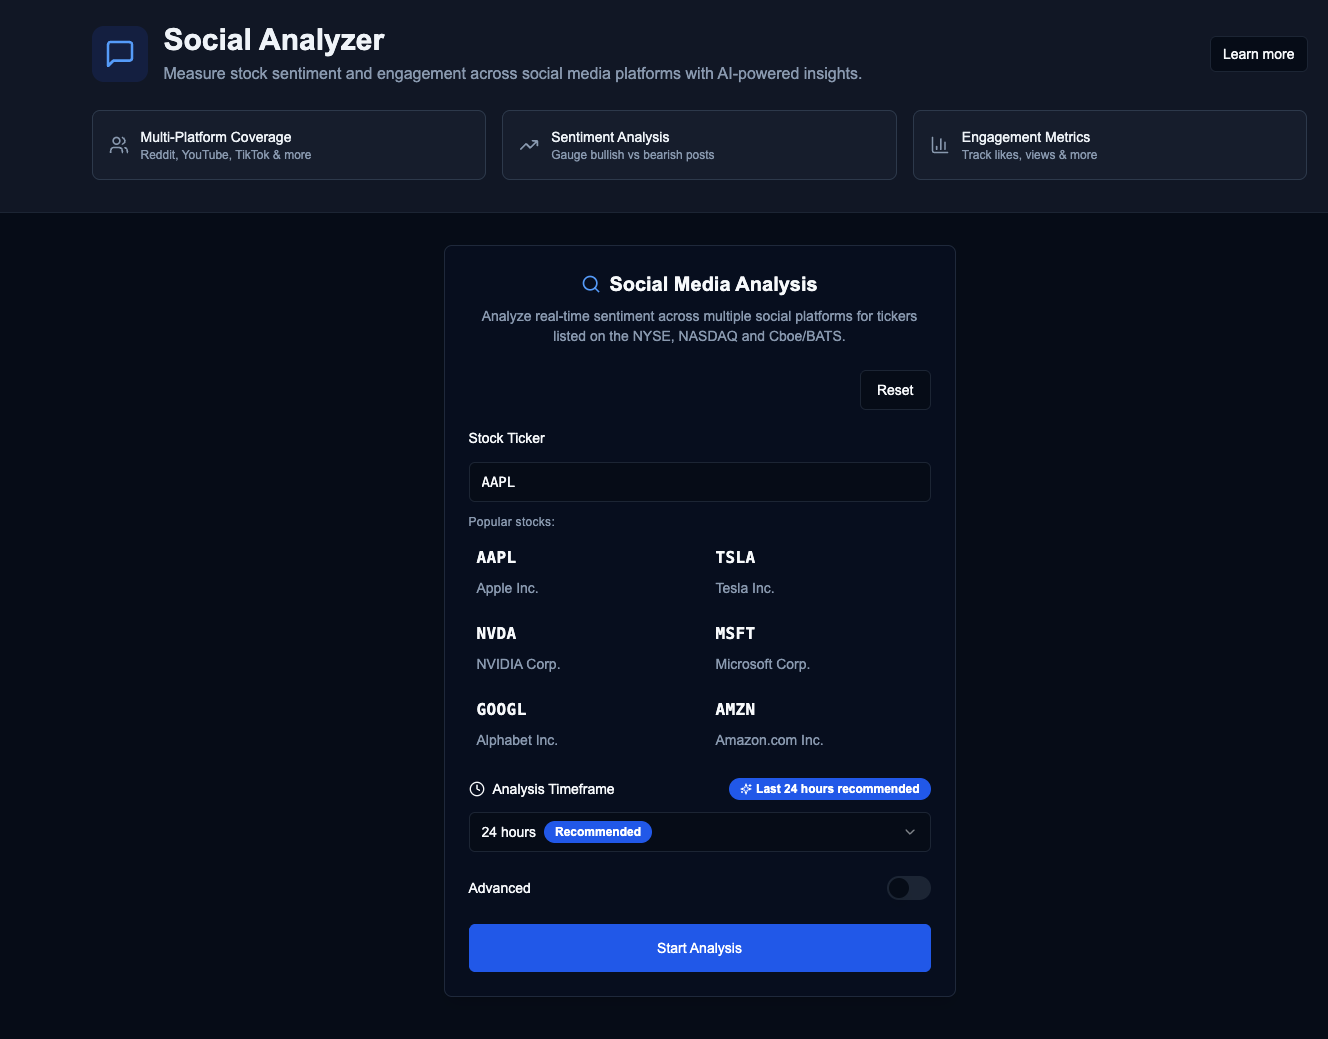The width and height of the screenshot is (1328, 1039).
Task: Click the Multi-Platform Coverage people icon
Action: 119,144
